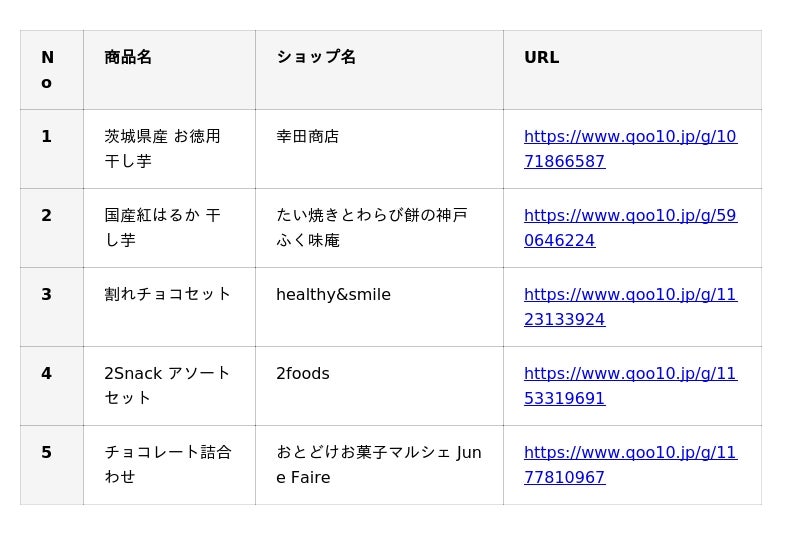Image resolution: width=800 pixels, height=535 pixels.
Task: Click the おとどけお菓子マルシェ June Faire cell
Action: [x=378, y=464]
